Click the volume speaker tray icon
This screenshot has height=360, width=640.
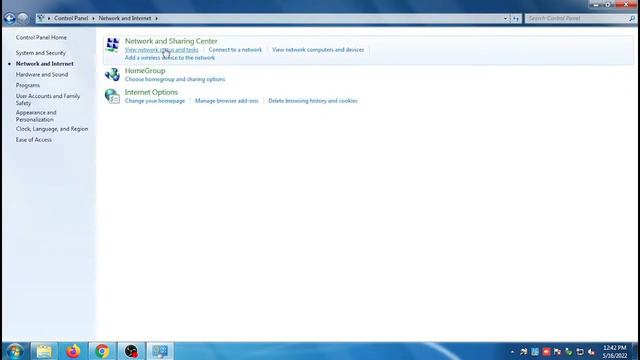coord(591,352)
